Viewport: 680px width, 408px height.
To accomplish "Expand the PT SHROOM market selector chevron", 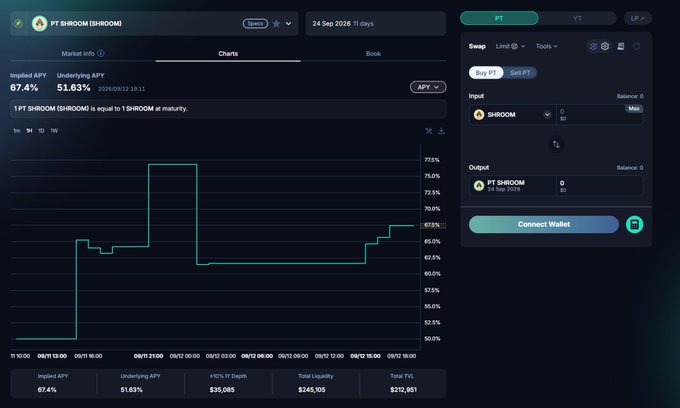I will [x=288, y=23].
